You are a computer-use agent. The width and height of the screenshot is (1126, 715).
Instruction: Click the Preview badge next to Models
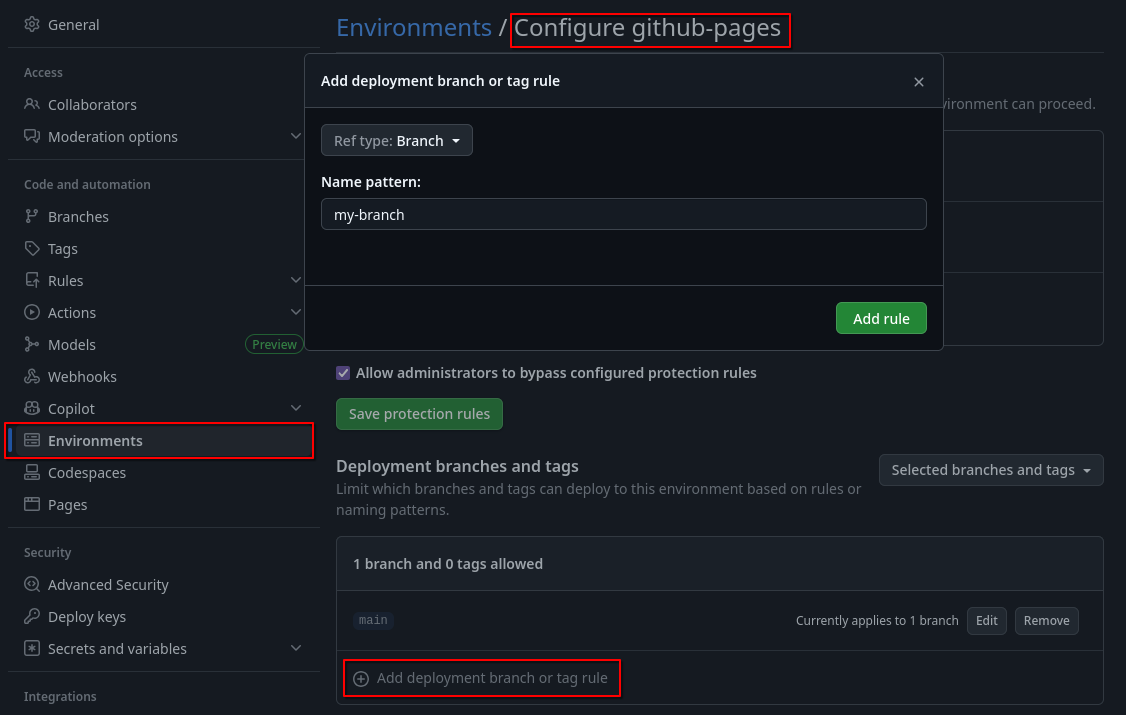pos(274,345)
